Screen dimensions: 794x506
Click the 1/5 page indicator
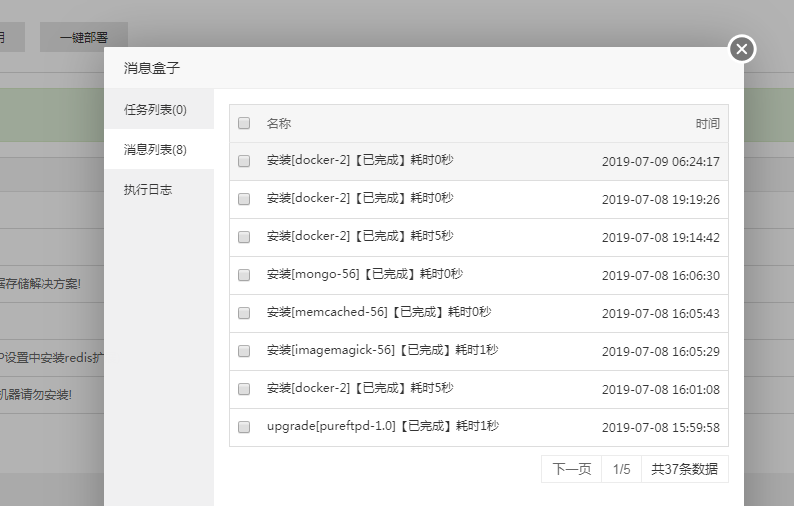[621, 469]
